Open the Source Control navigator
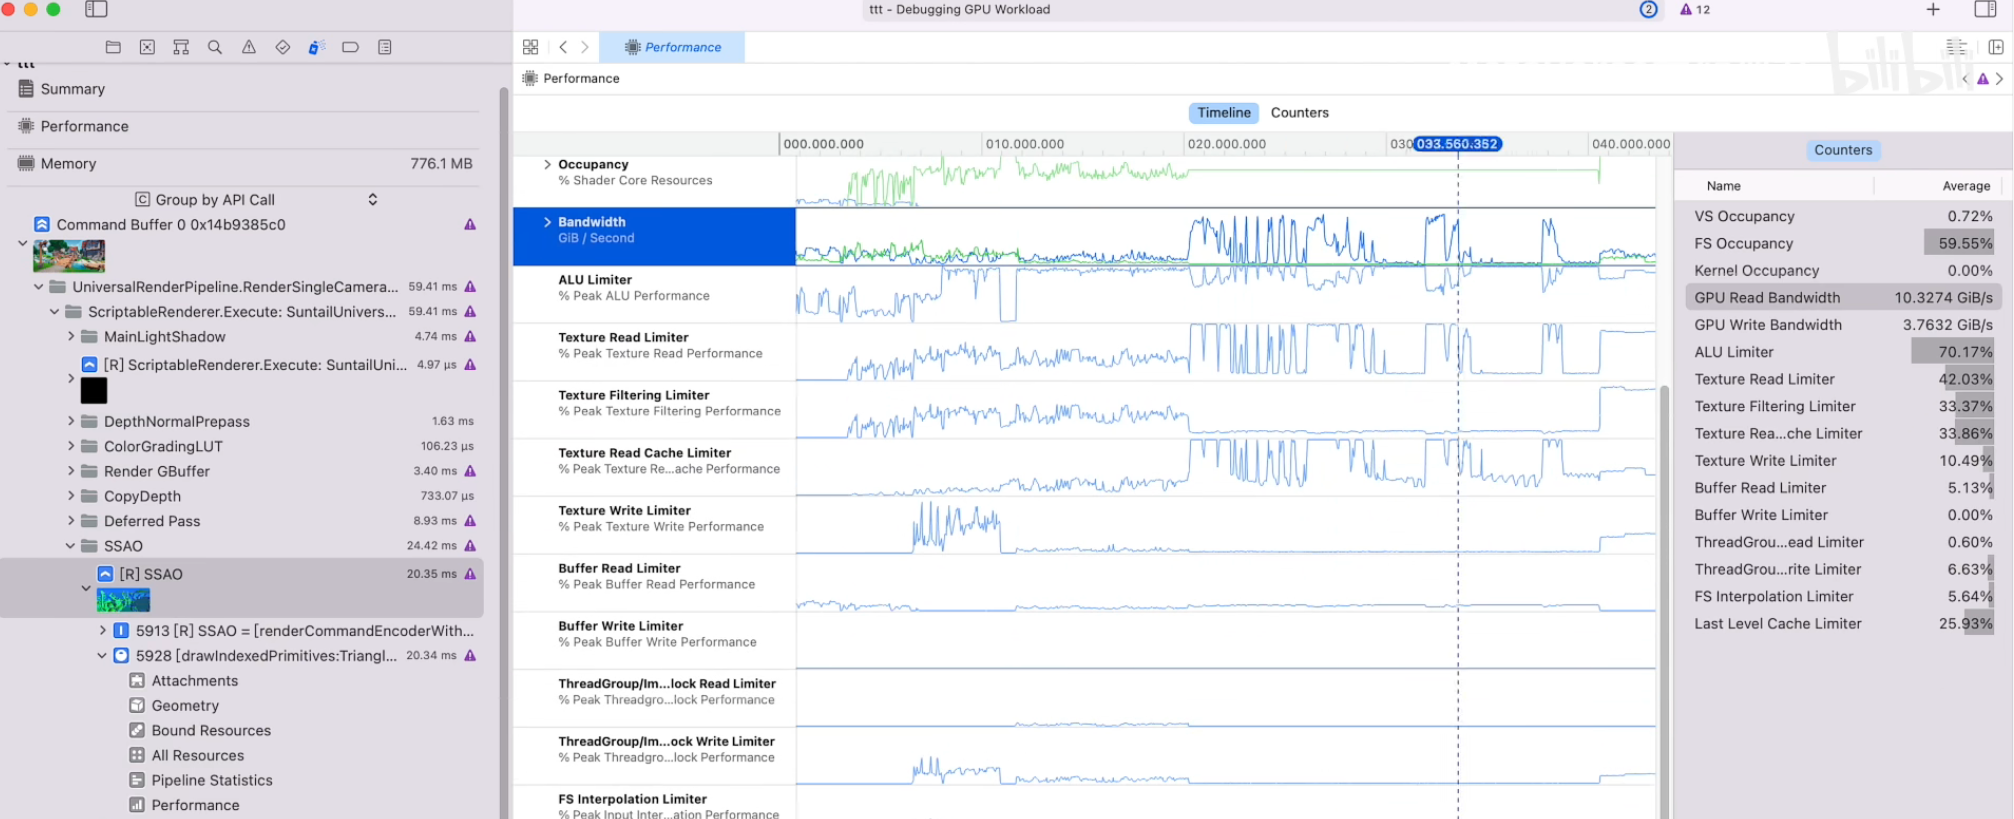 point(147,47)
